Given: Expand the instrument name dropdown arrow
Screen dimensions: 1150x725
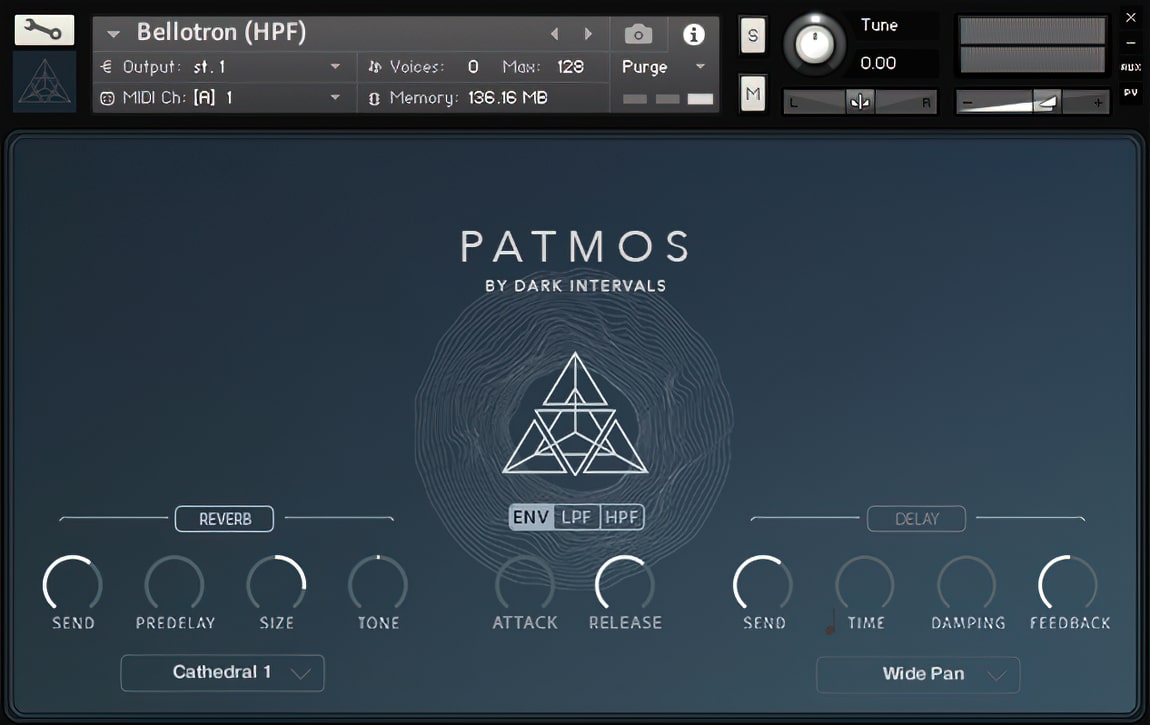Looking at the screenshot, I should [x=113, y=34].
